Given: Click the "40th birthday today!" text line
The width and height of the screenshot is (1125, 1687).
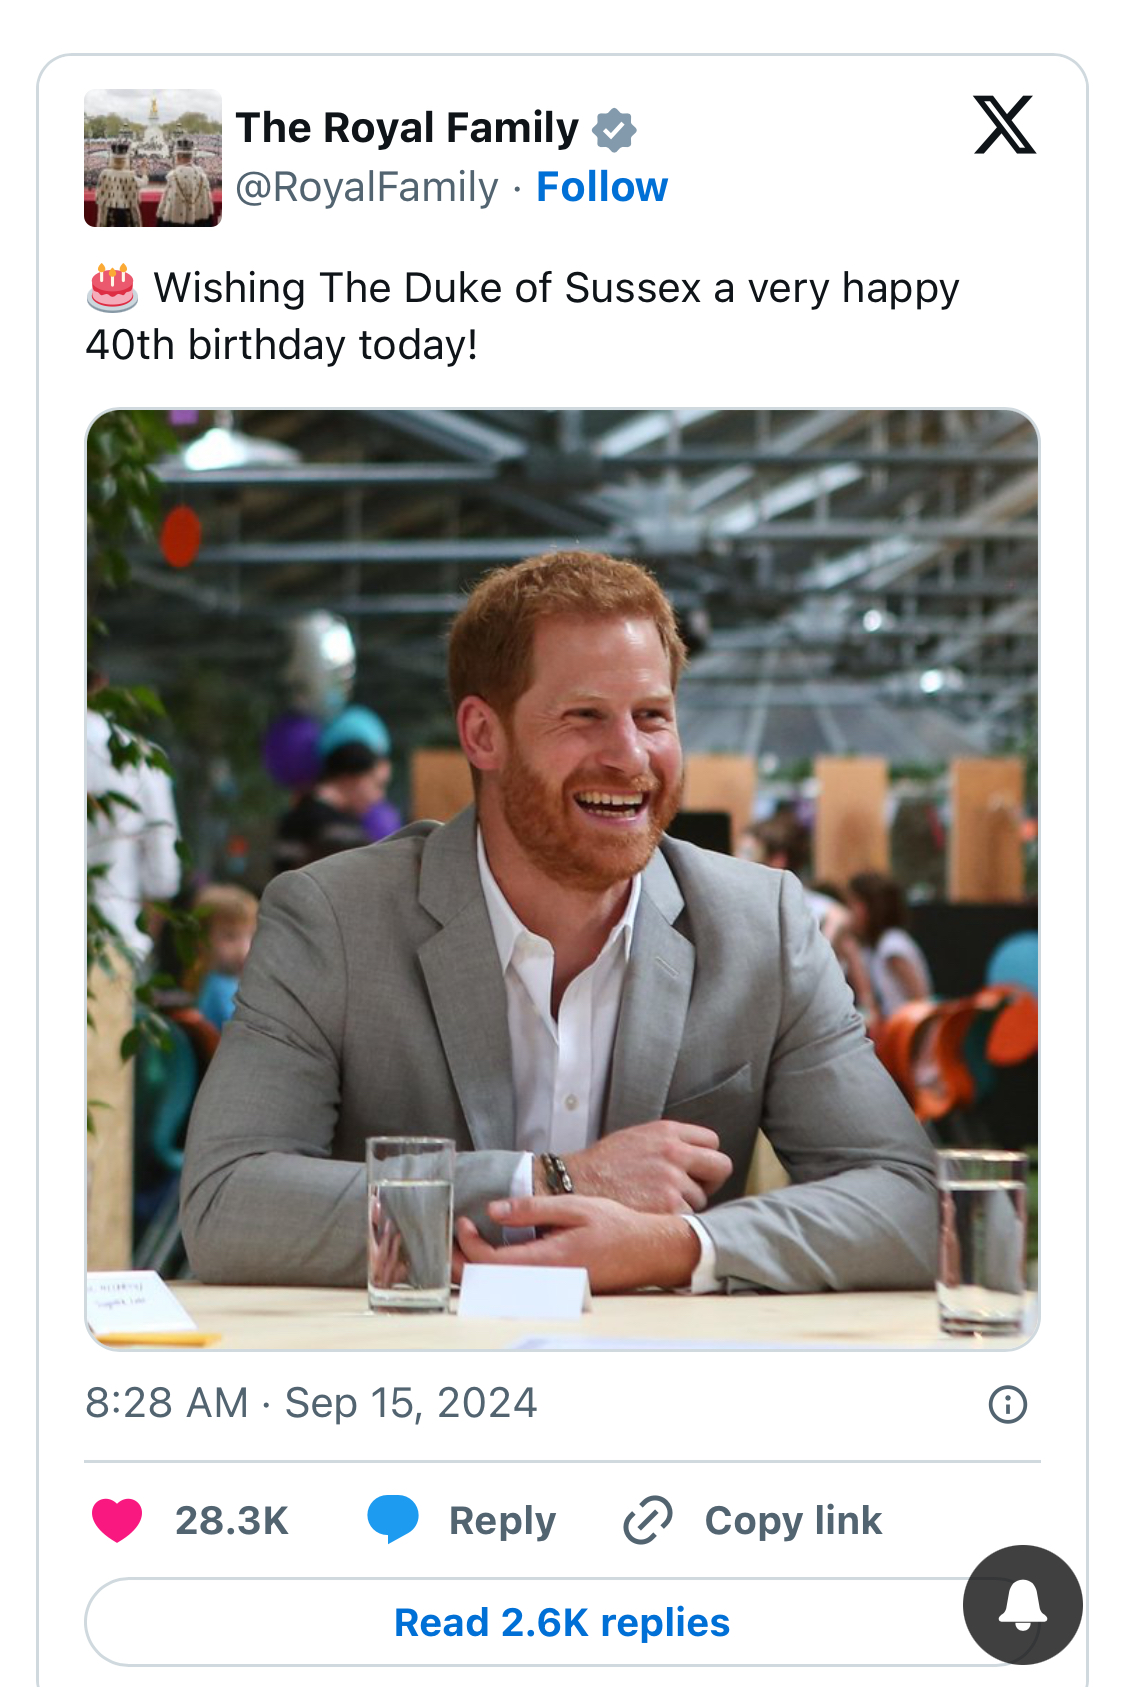Looking at the screenshot, I should click(282, 345).
